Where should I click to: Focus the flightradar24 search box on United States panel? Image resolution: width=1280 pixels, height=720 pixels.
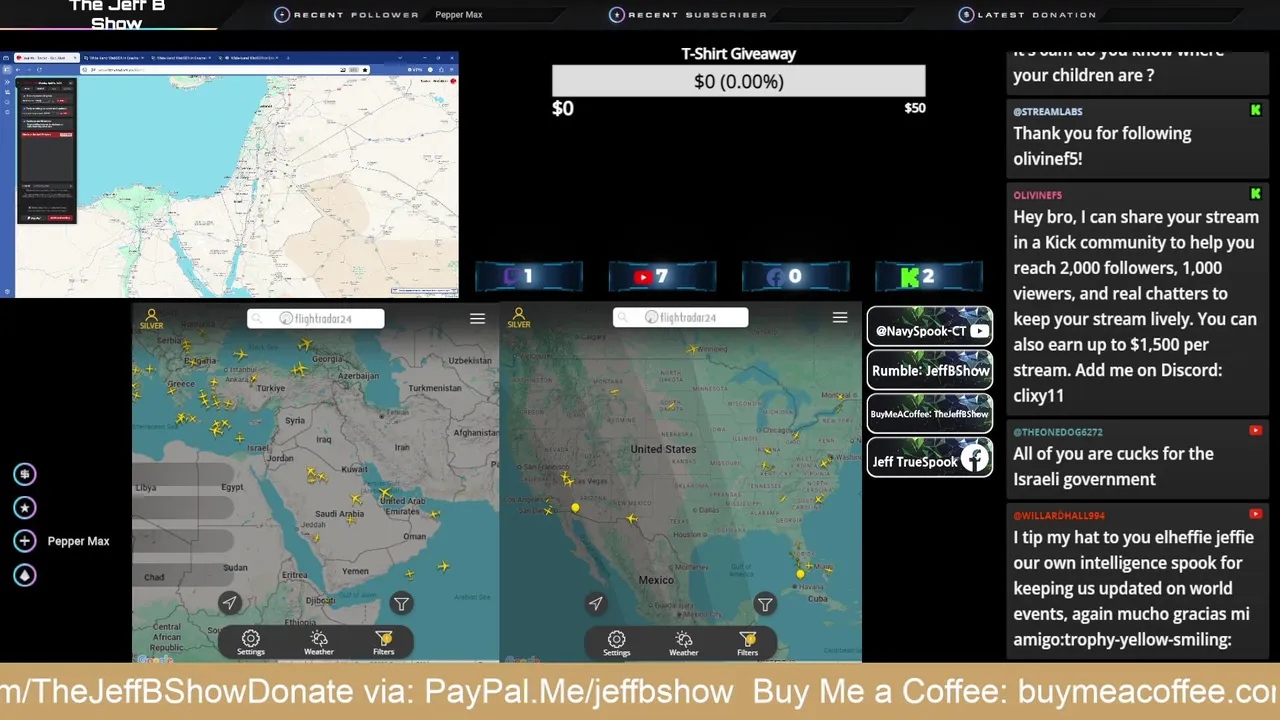[x=681, y=317]
